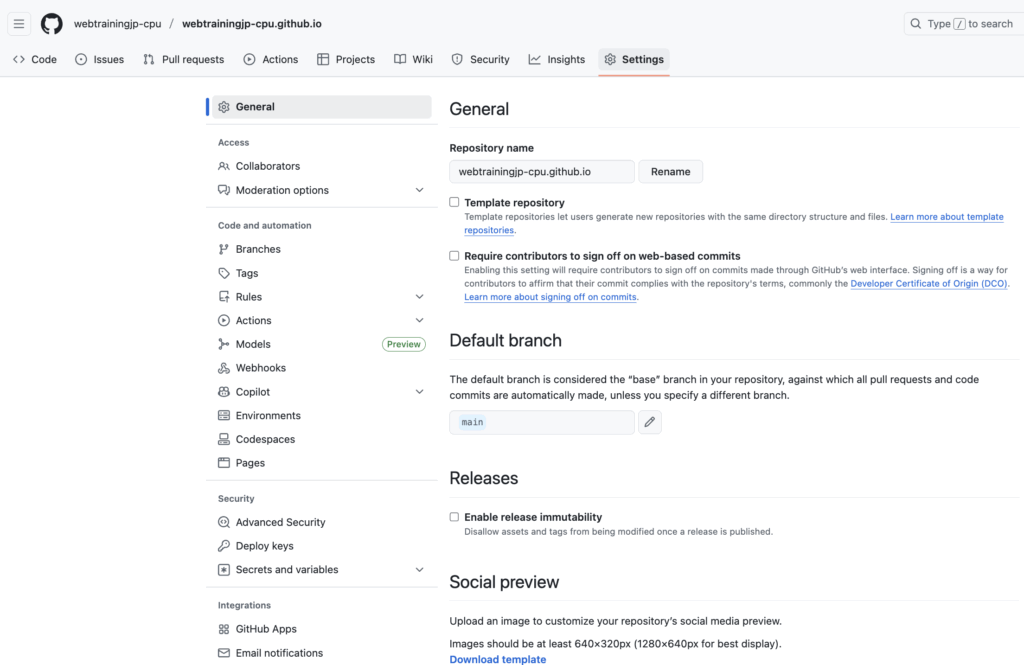Click the Branches icon in sidebar
Viewport: 1024px width, 665px height.
[x=224, y=249]
